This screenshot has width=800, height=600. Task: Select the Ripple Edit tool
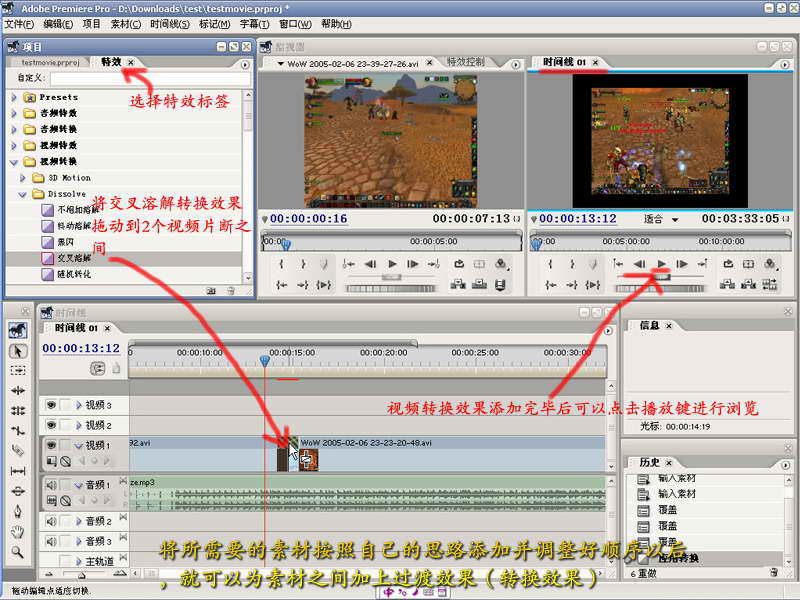18,391
